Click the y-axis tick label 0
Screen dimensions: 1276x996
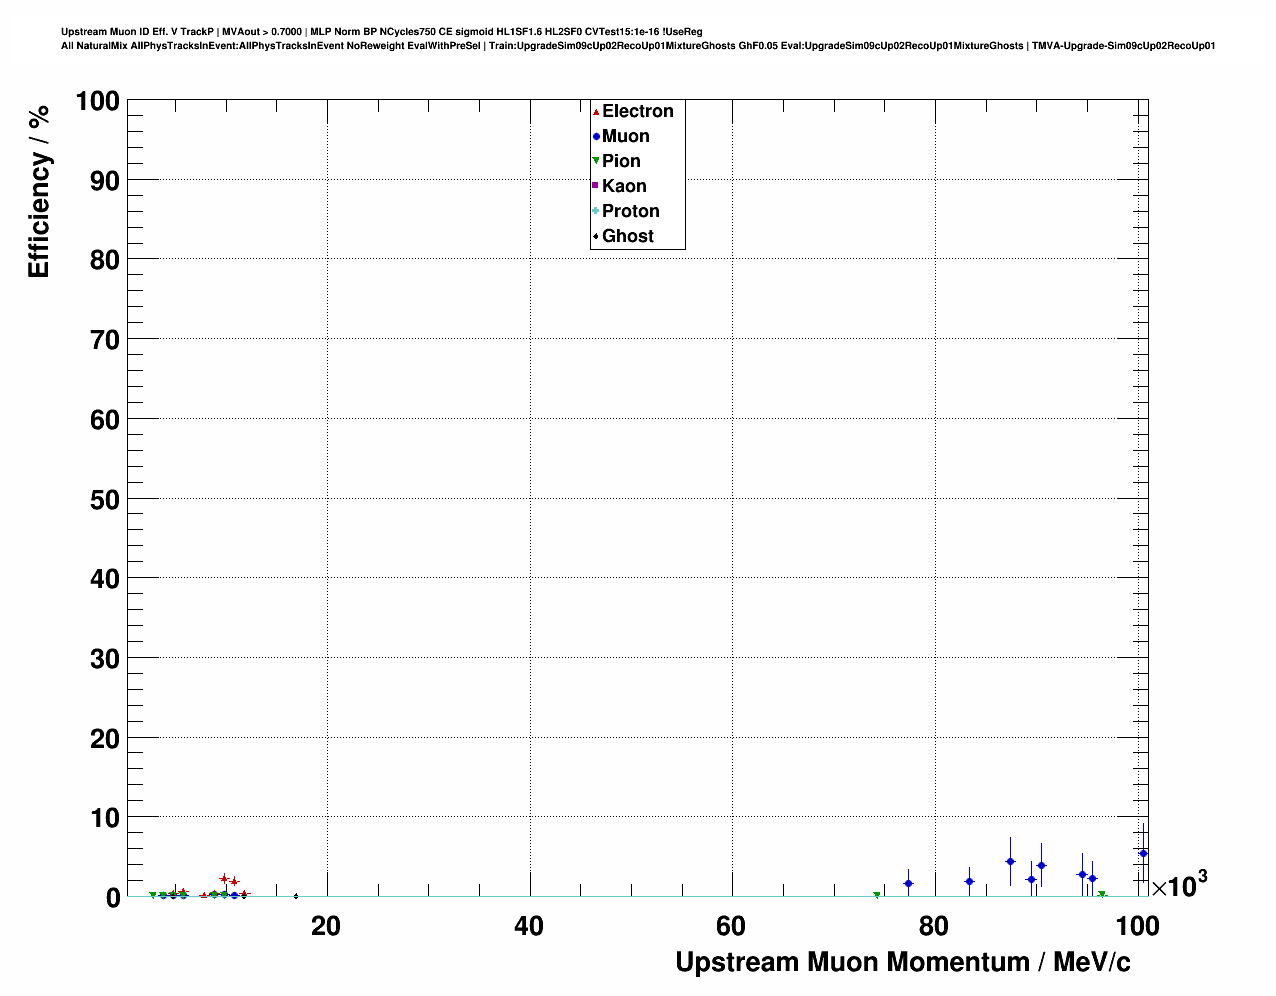tap(113, 898)
